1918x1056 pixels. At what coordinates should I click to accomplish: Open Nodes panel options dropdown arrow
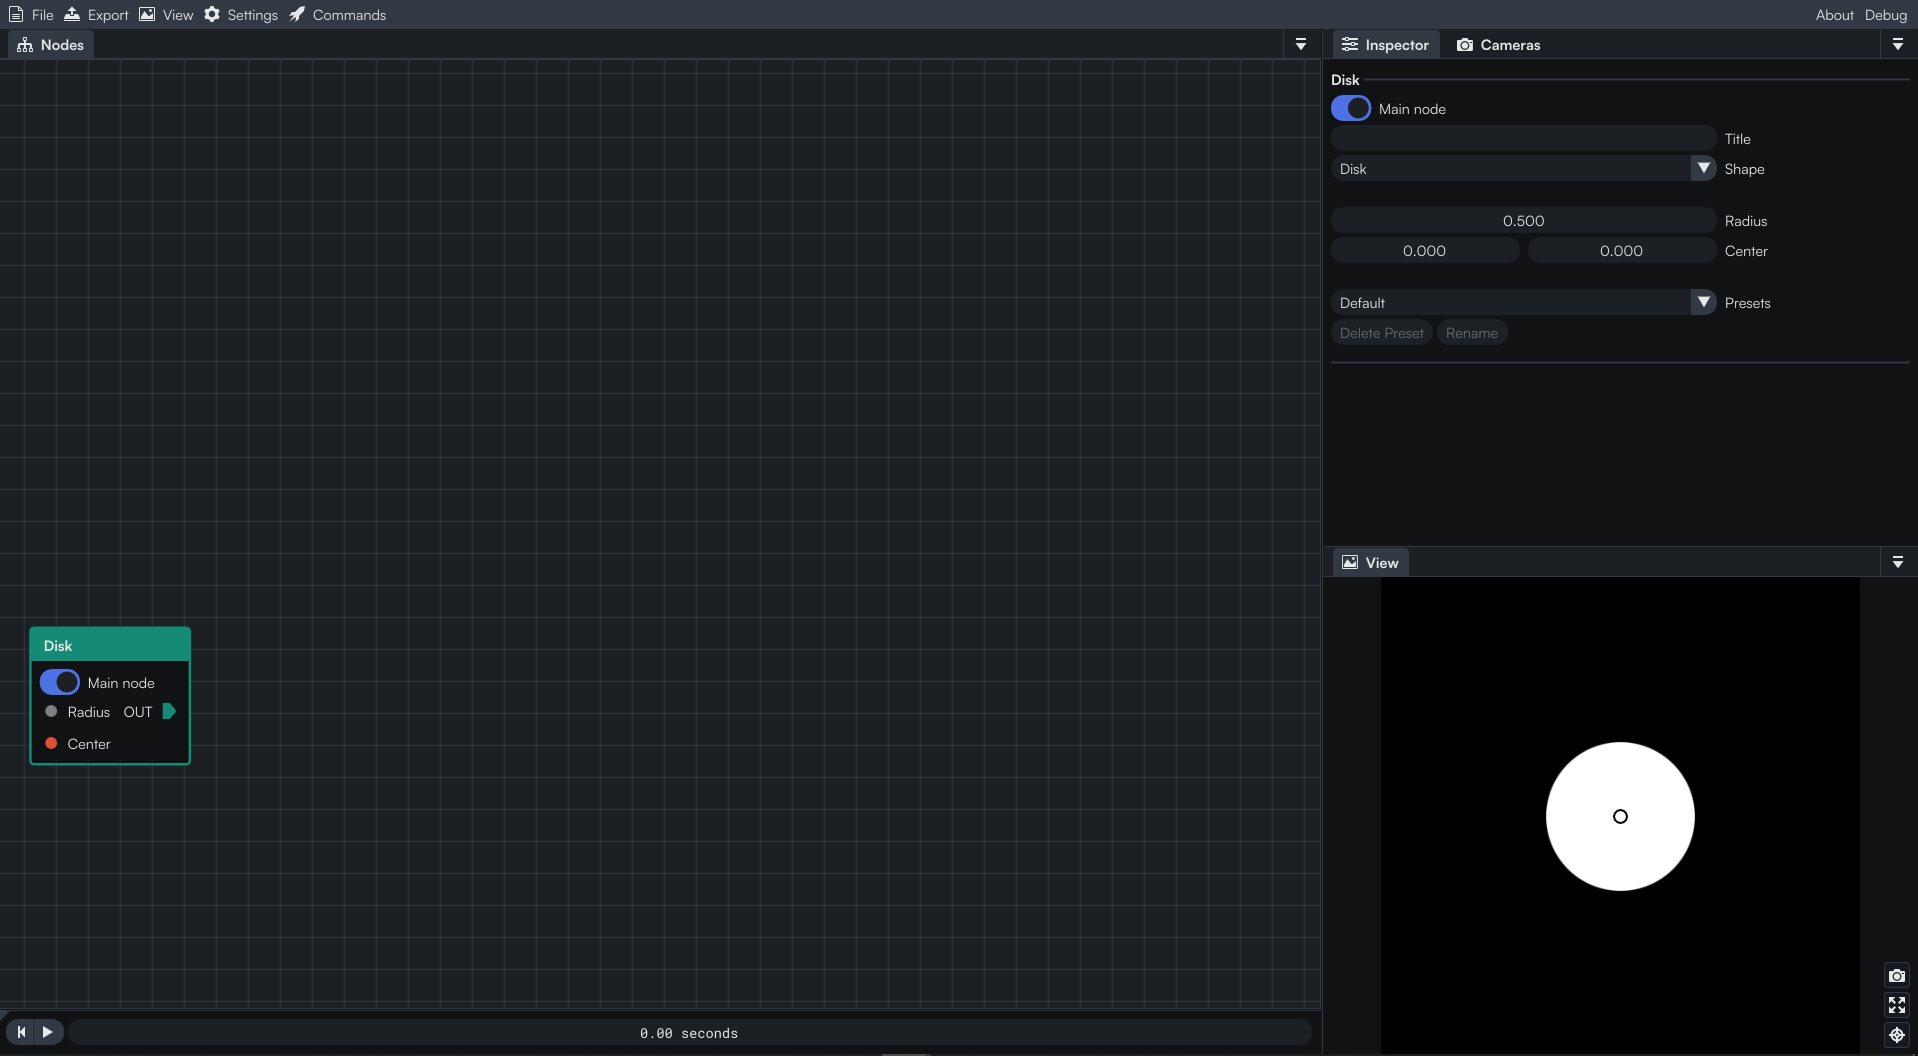tap(1301, 45)
